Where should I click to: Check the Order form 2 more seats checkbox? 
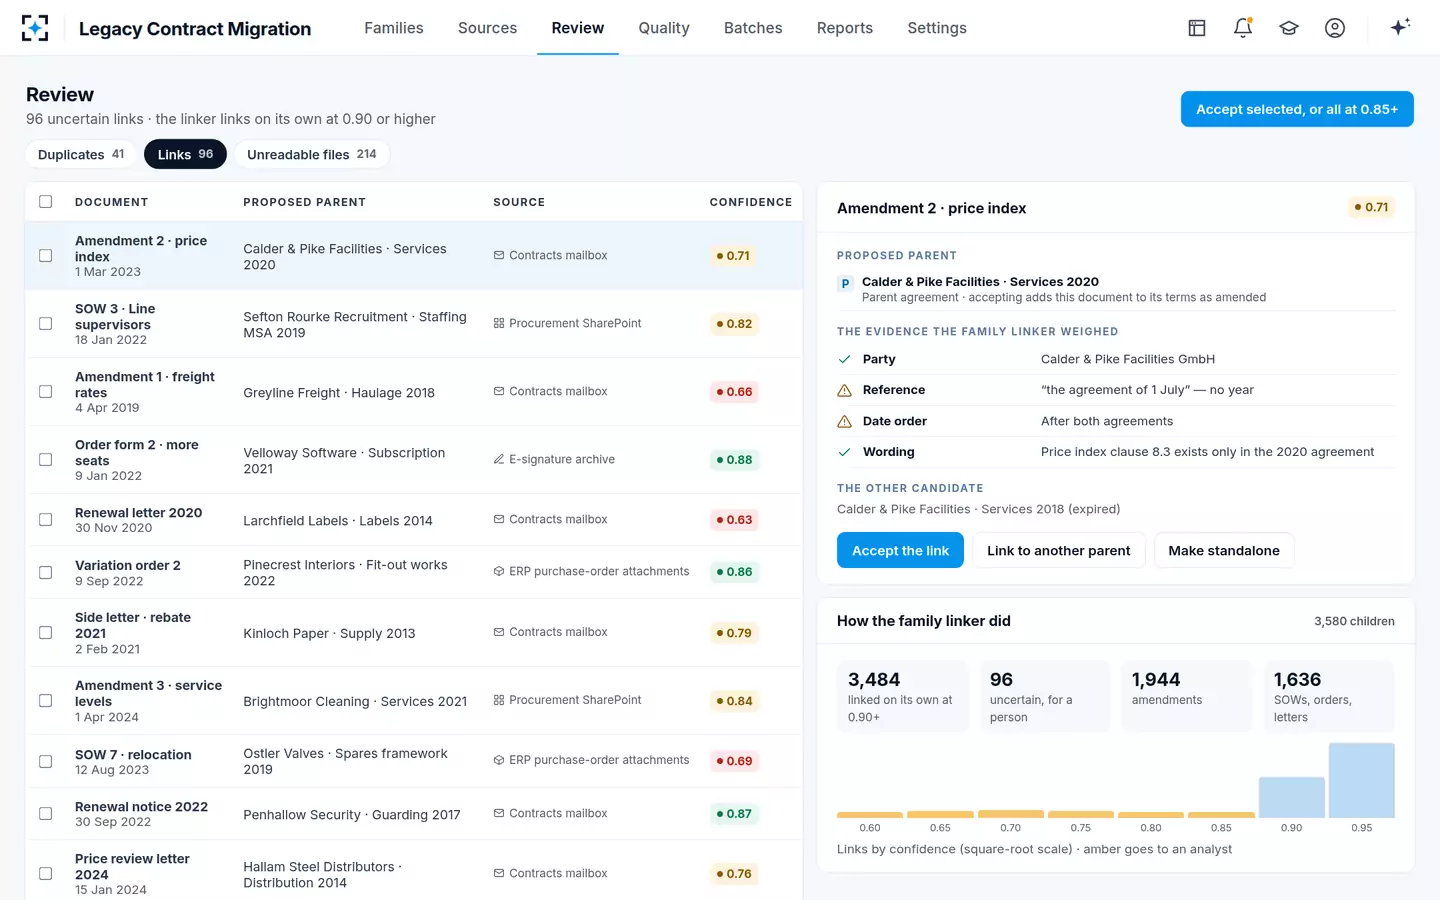pyautogui.click(x=46, y=460)
